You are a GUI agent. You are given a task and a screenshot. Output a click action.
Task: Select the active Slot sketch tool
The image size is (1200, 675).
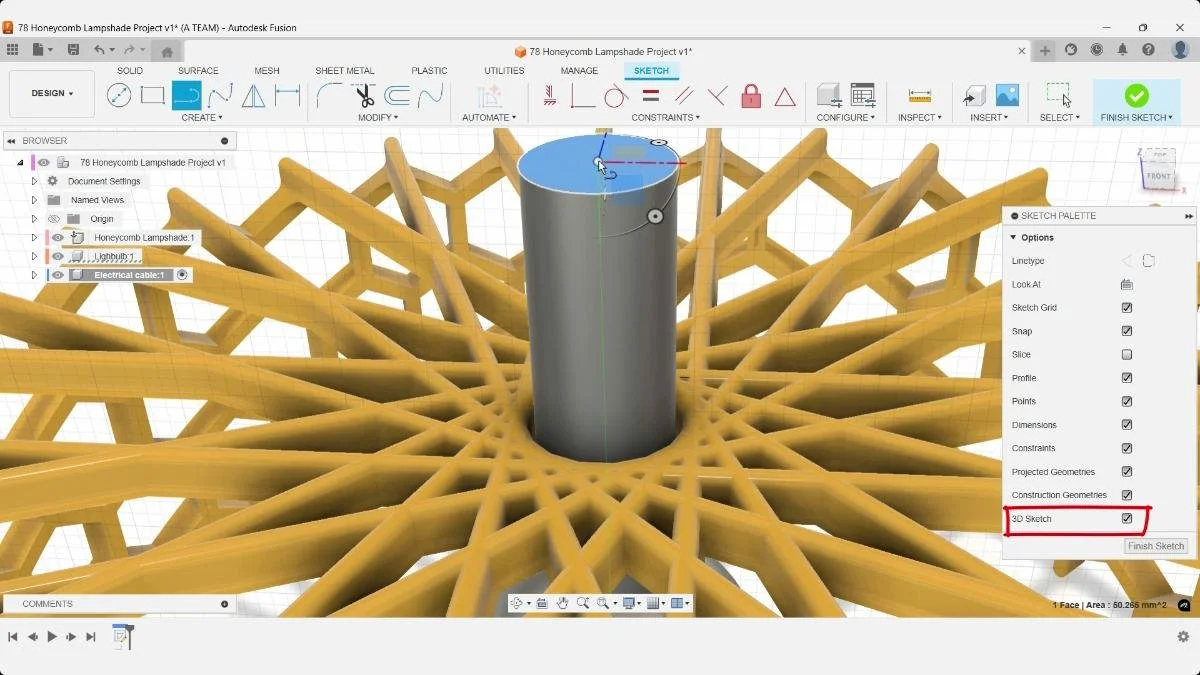pos(186,96)
